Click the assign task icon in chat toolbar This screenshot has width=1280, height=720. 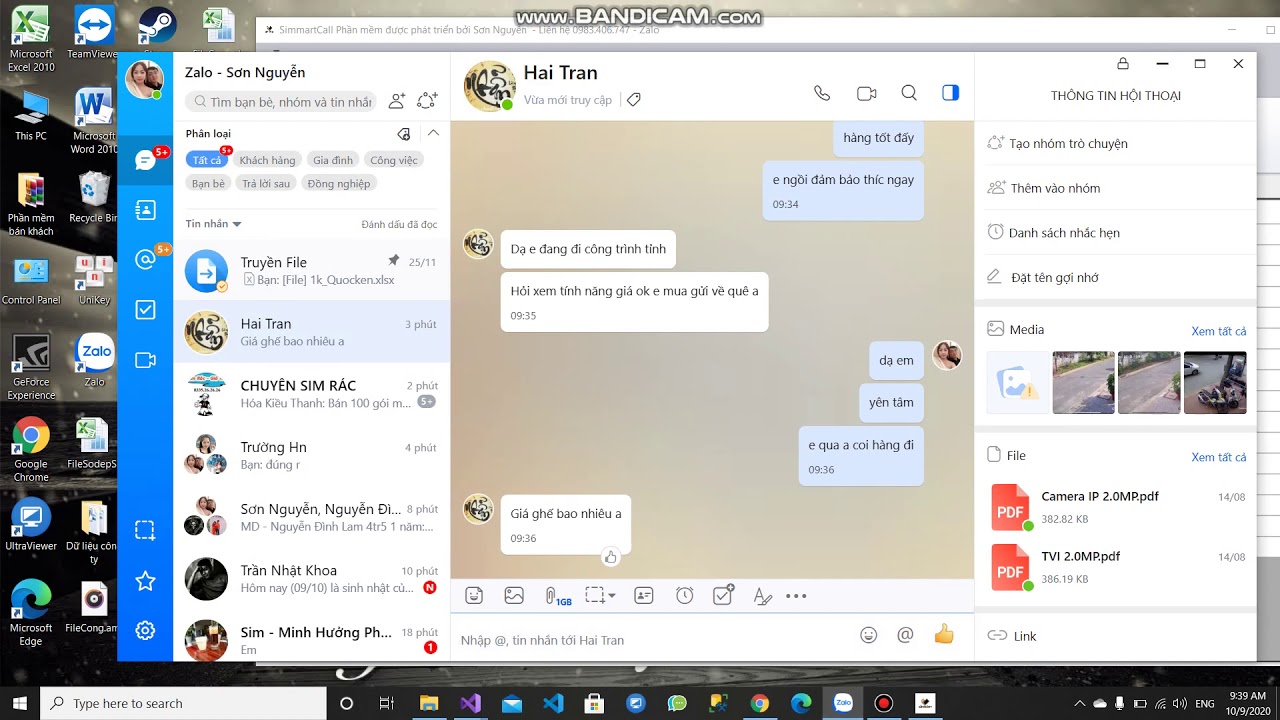coord(724,595)
